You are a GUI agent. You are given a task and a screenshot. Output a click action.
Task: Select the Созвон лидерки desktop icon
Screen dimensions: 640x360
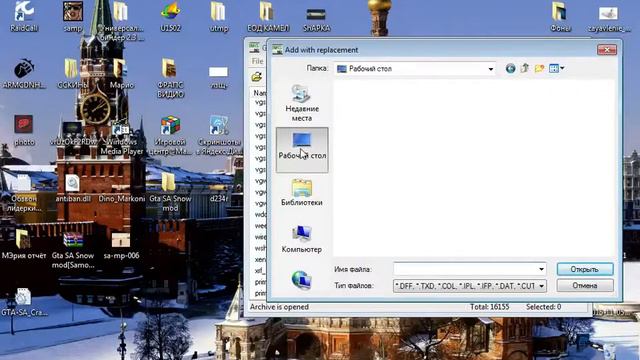point(24,193)
